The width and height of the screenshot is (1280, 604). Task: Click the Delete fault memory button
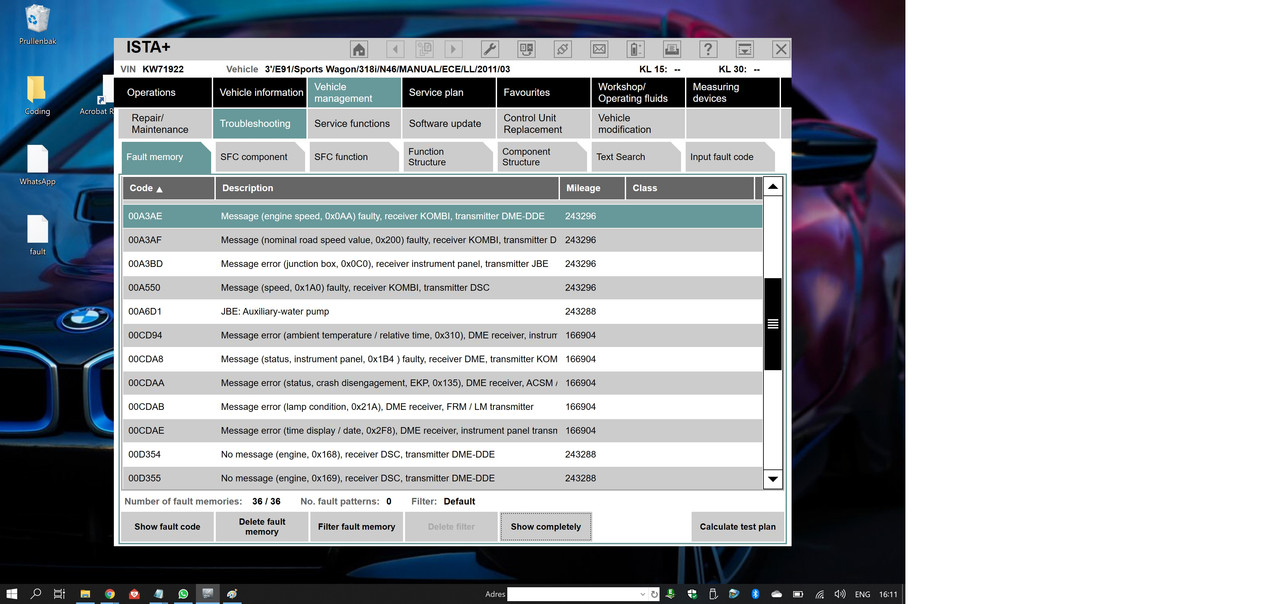pyautogui.click(x=262, y=527)
